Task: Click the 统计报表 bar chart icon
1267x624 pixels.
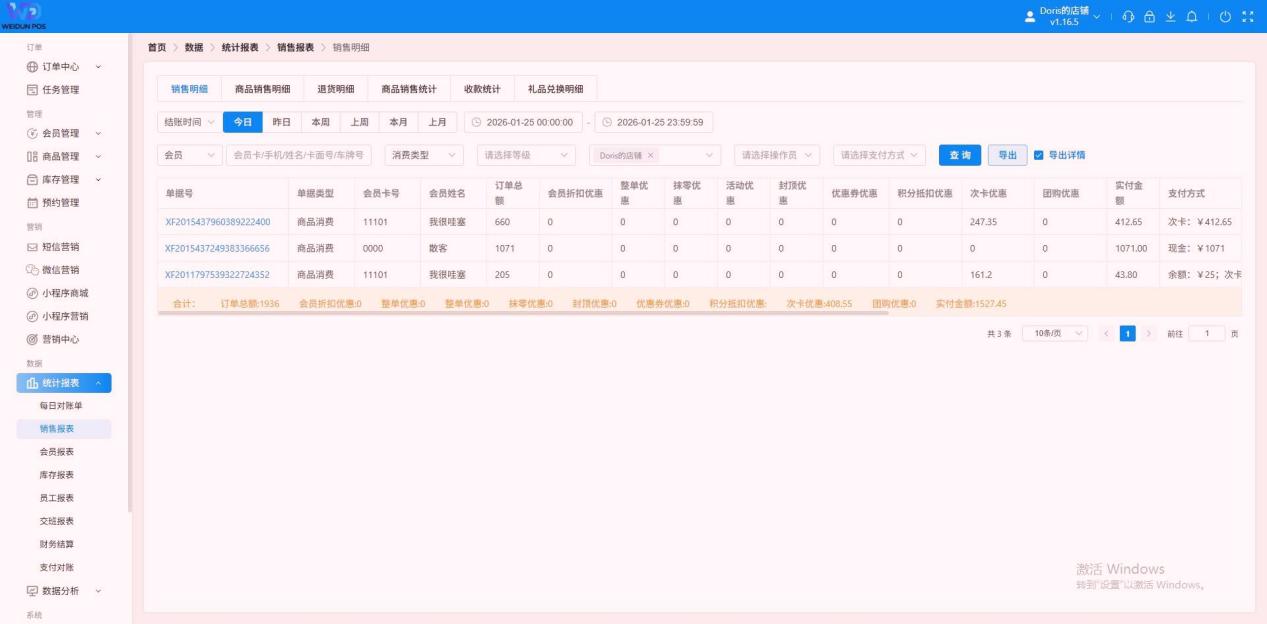Action: [32, 383]
